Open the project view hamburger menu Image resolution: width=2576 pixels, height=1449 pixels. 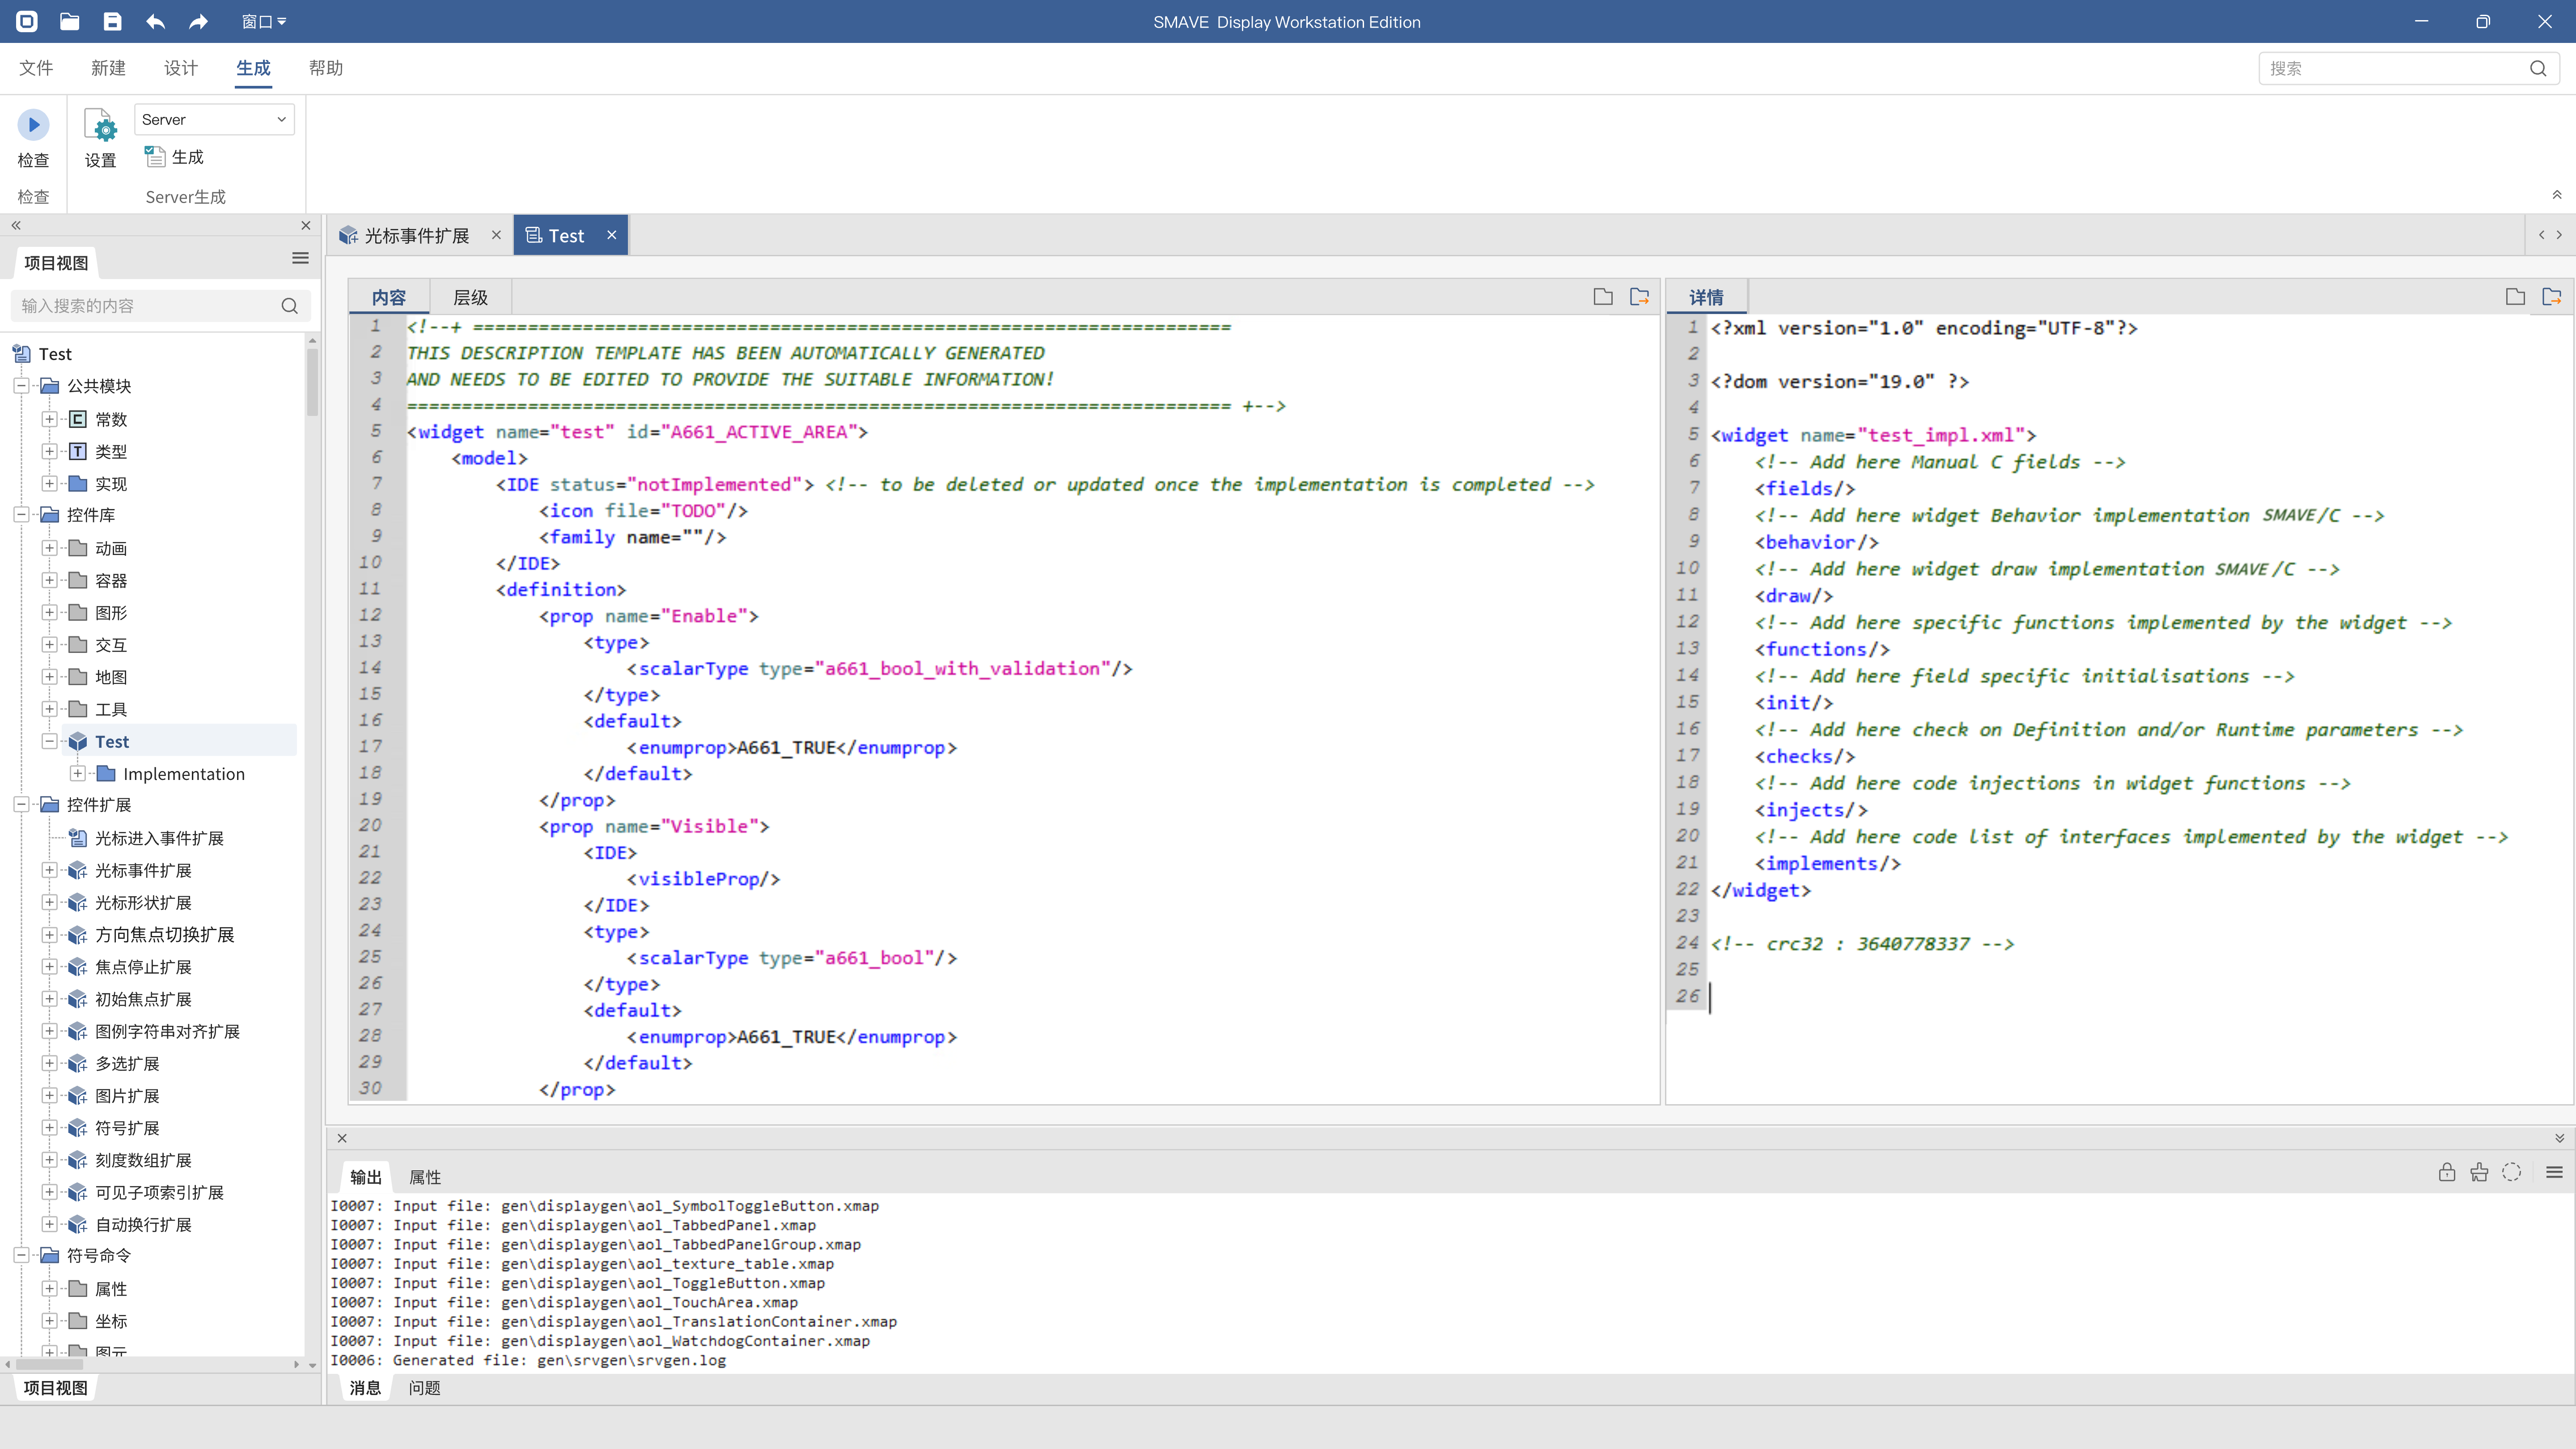click(x=300, y=258)
